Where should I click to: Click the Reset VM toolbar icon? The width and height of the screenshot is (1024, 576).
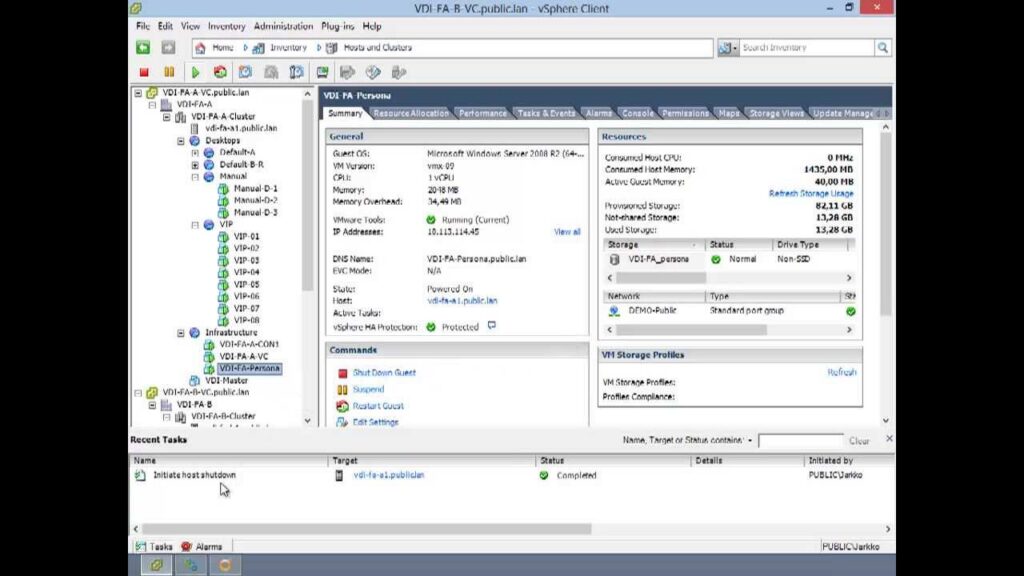[220, 72]
